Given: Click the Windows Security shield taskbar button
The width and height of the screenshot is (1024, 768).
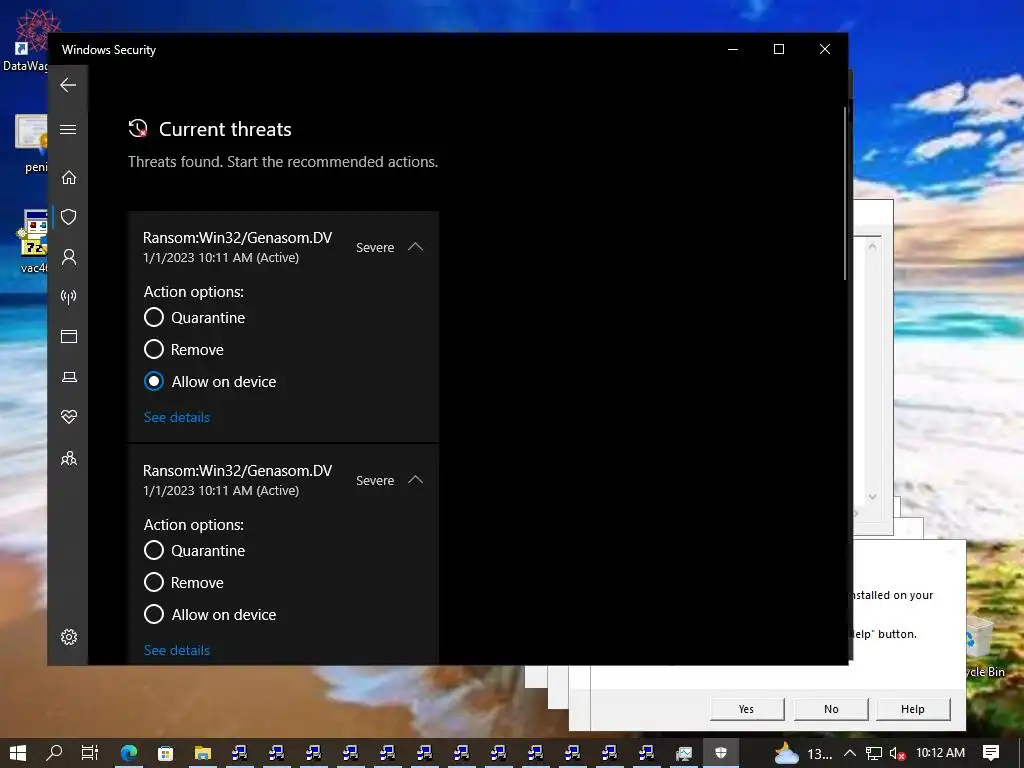Looking at the screenshot, I should [721, 753].
